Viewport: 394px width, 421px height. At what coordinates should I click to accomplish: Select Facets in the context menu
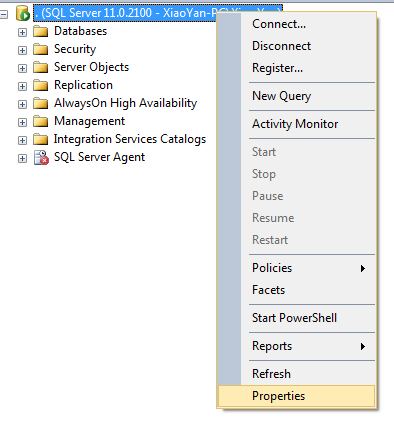pos(296,290)
